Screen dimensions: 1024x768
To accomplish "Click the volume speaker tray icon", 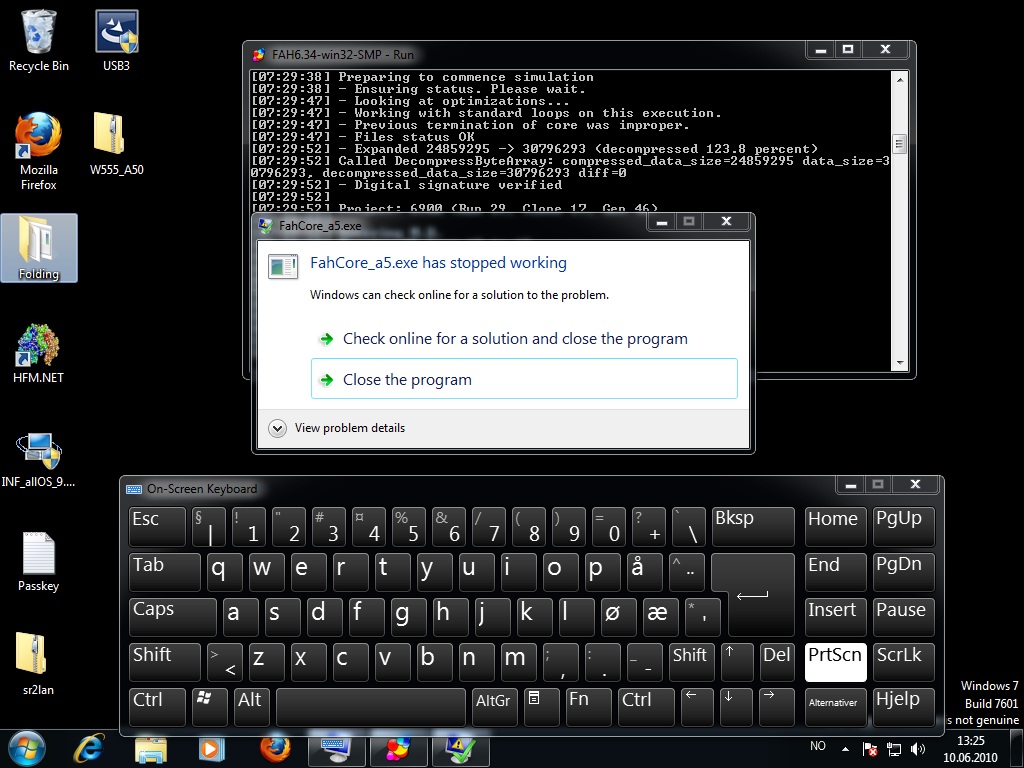I will click(918, 749).
